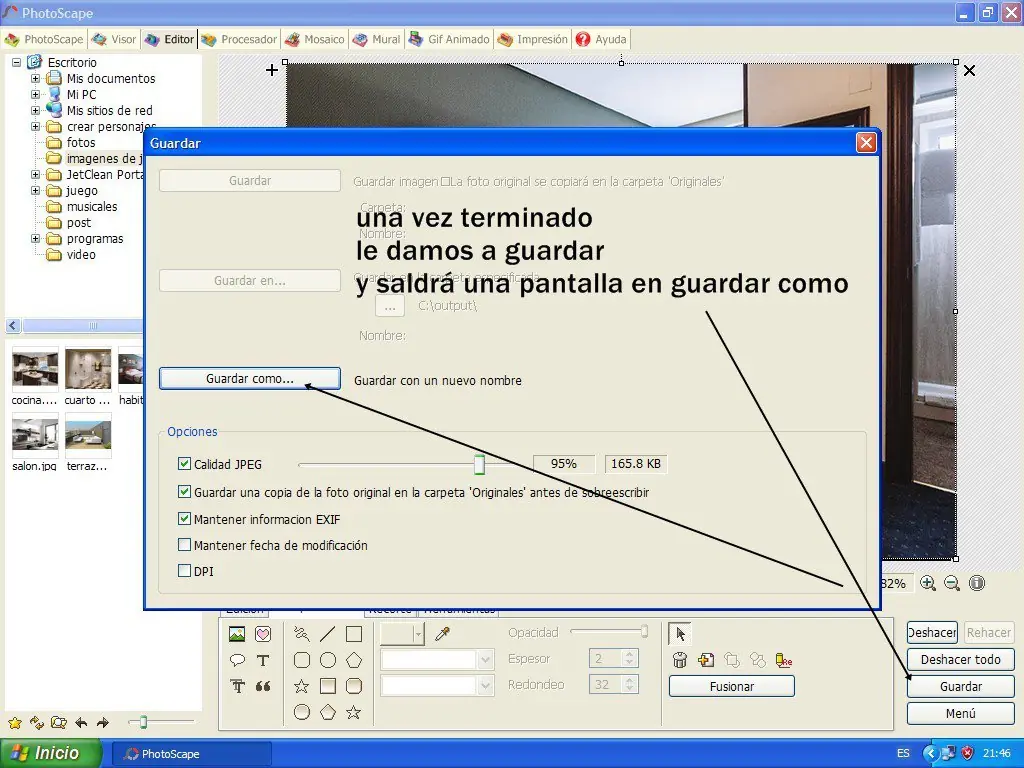Select the filled square shape tool
1024x768 pixels.
328,686
